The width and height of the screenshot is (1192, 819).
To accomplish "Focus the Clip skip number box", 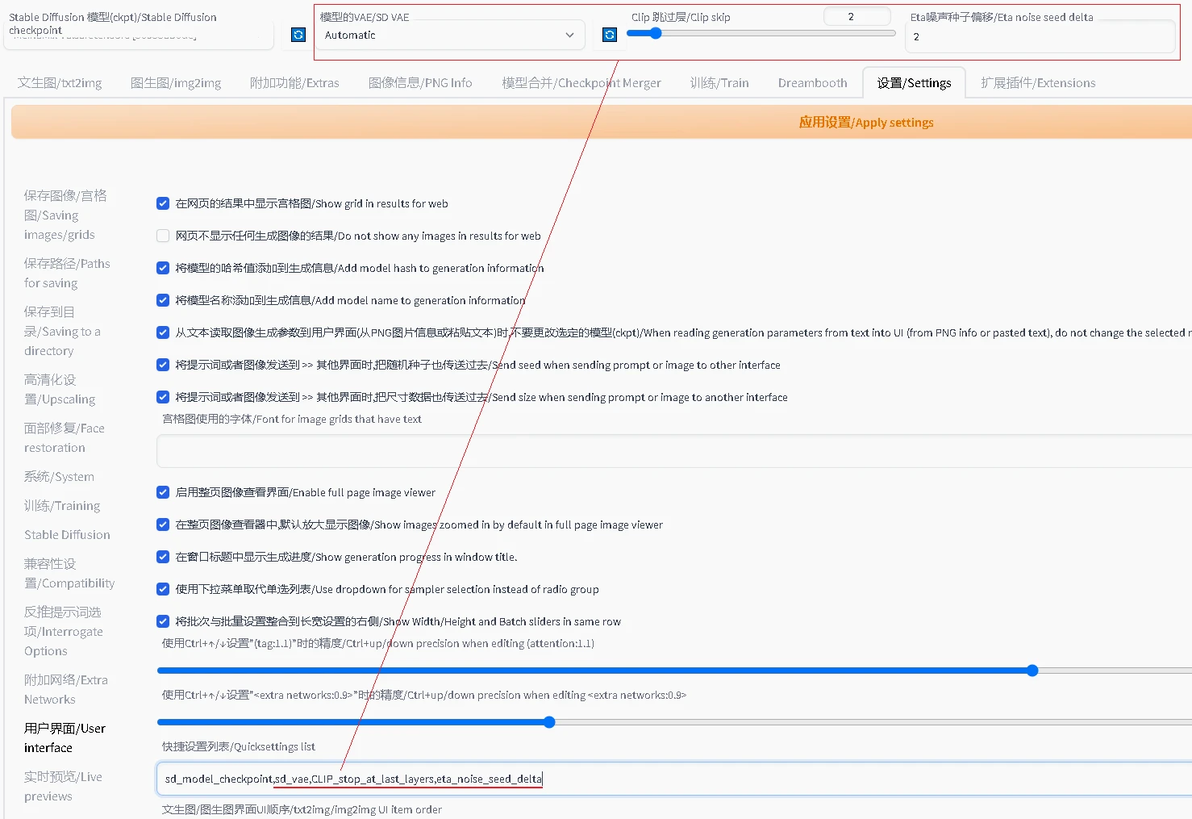I will (856, 16).
